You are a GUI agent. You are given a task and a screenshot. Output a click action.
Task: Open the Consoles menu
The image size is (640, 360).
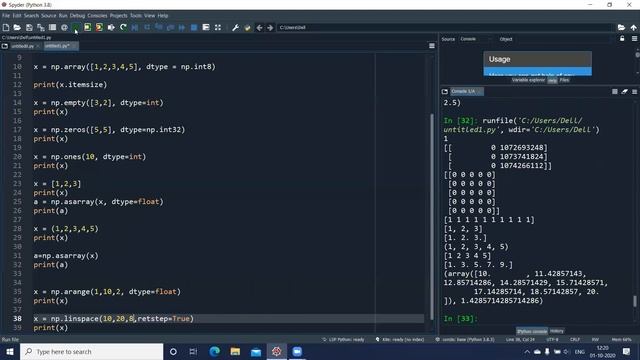[x=97, y=16]
